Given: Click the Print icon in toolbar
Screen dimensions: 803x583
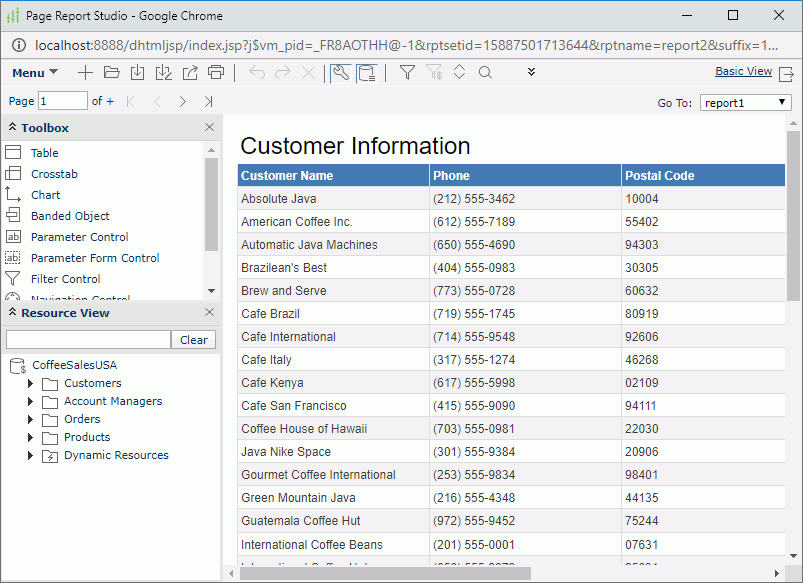Looking at the screenshot, I should click(216, 73).
